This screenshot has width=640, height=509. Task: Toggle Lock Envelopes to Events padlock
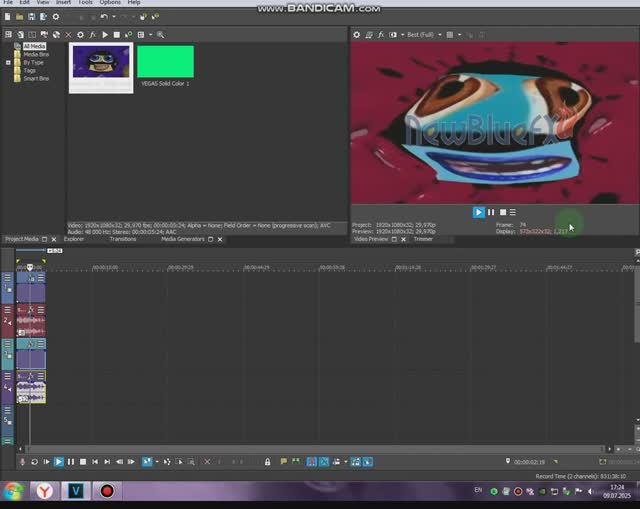267,462
